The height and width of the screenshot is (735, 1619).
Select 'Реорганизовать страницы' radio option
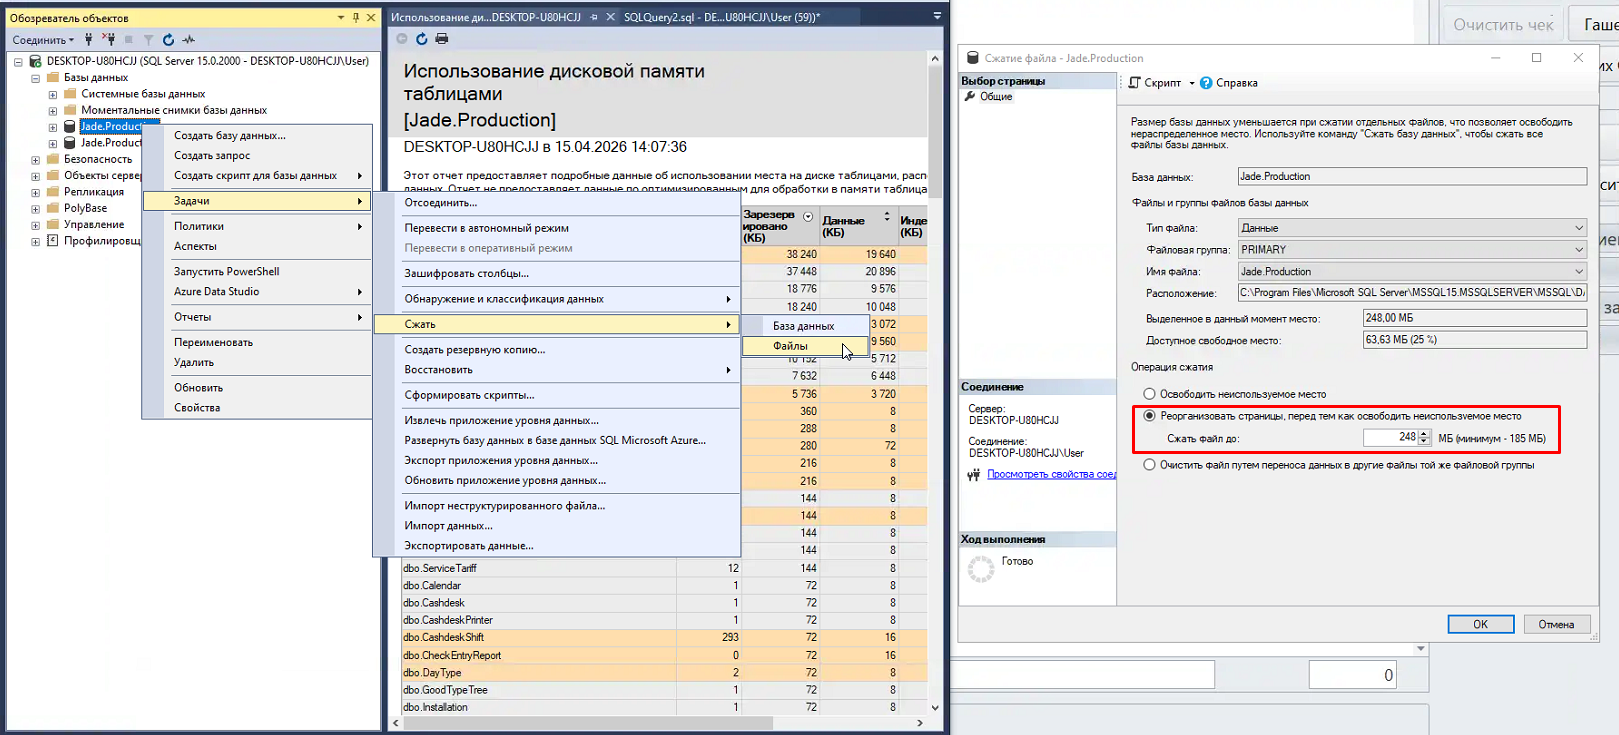tap(1149, 416)
